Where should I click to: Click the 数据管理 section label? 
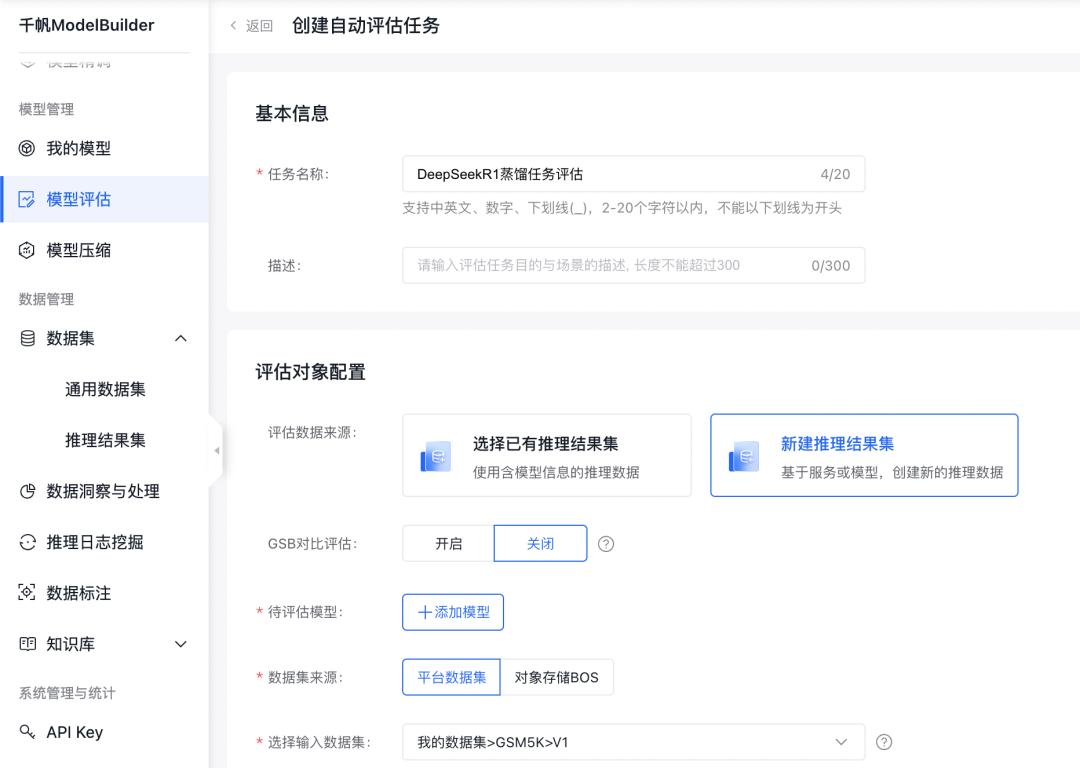tap(46, 299)
